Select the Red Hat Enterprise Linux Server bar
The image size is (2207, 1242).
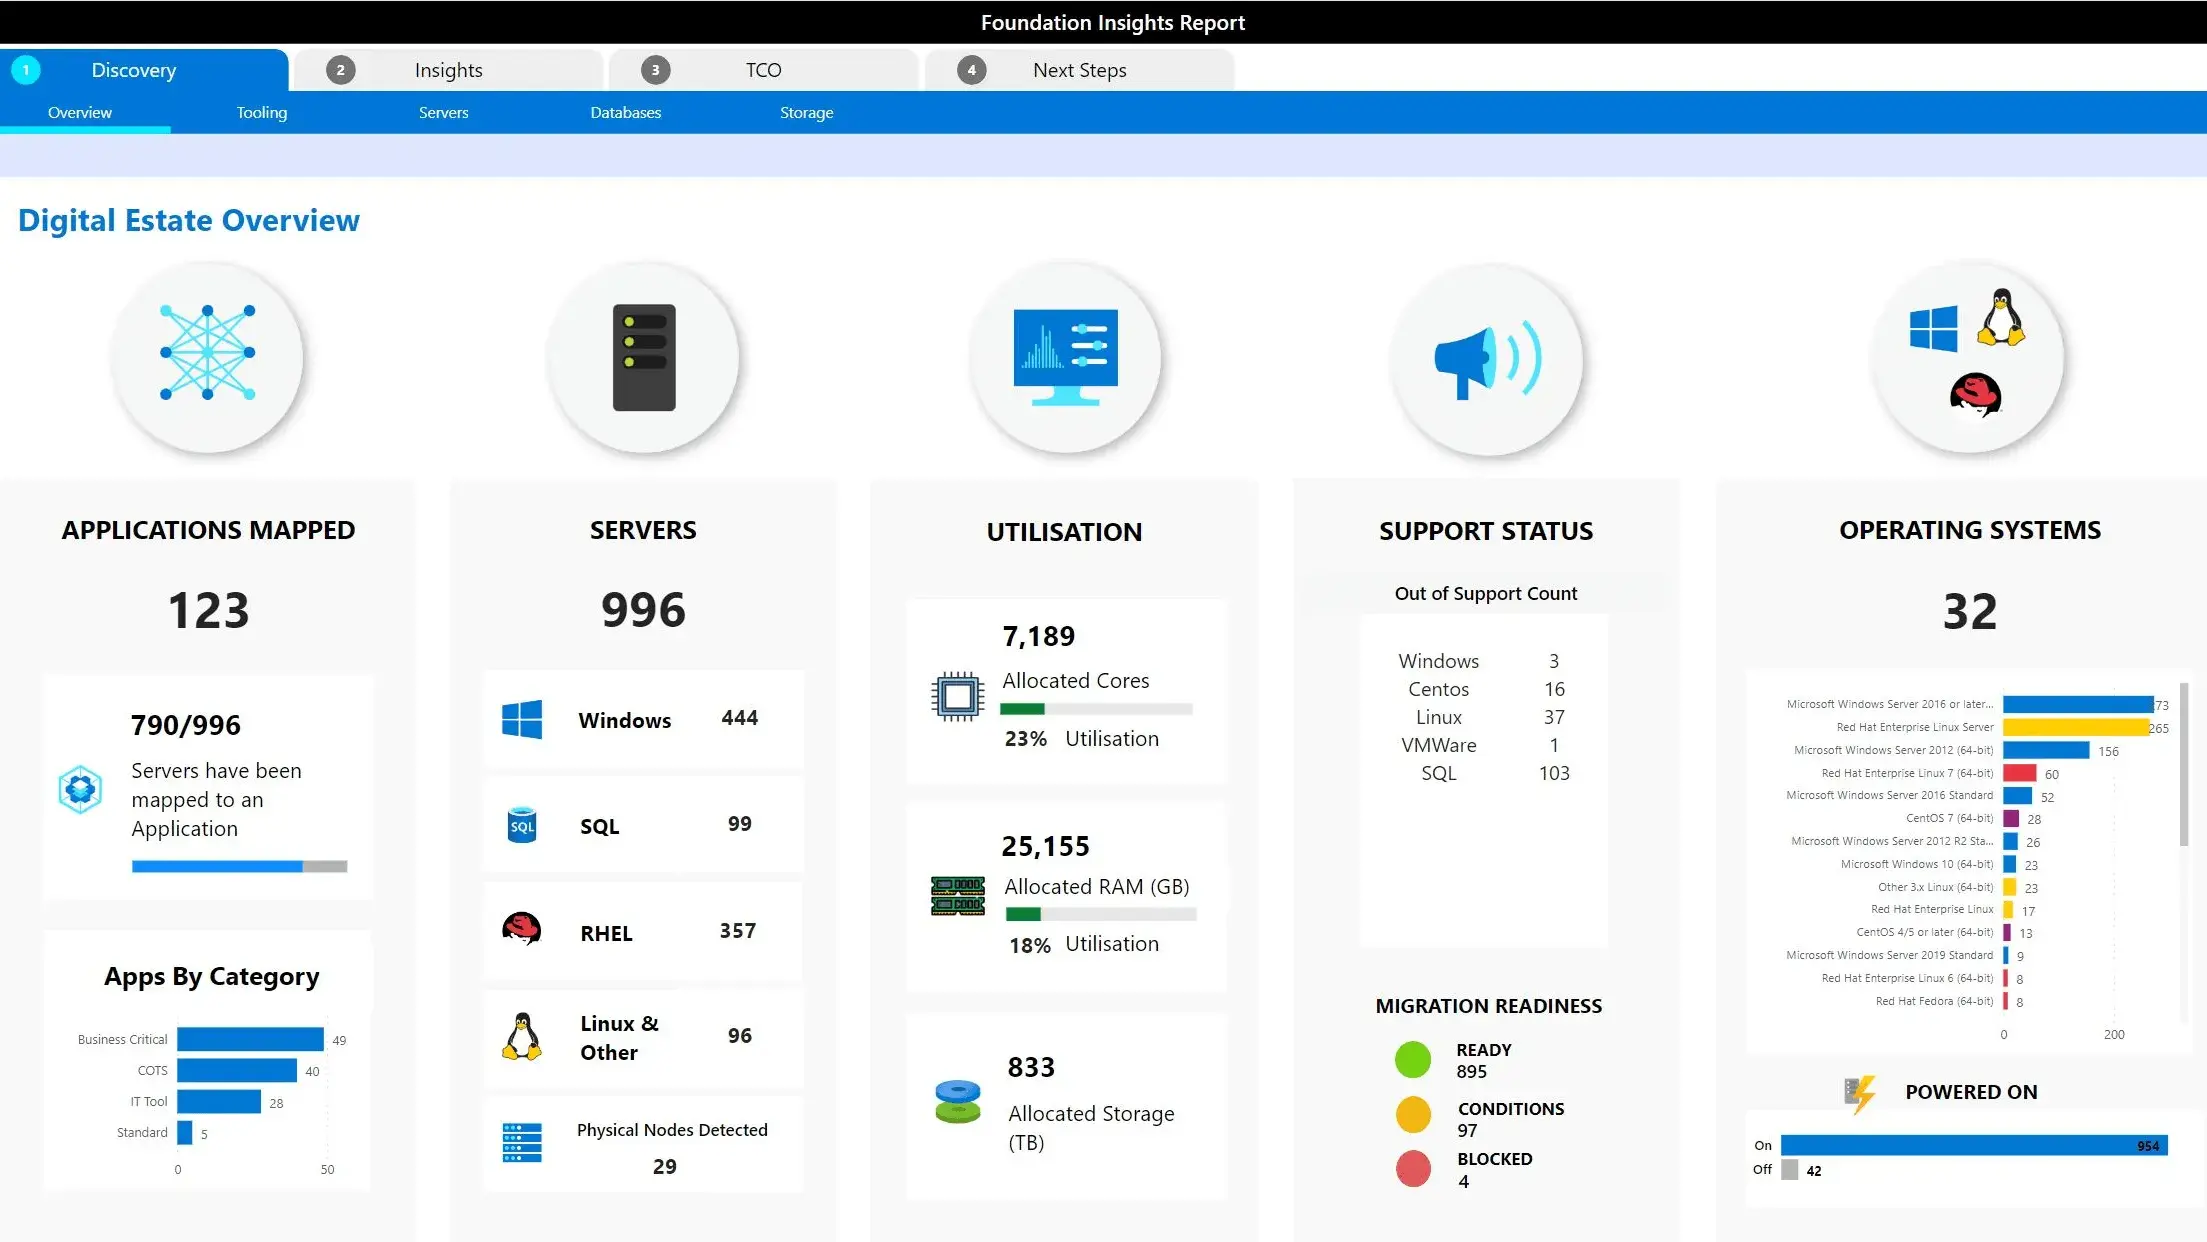point(2076,727)
